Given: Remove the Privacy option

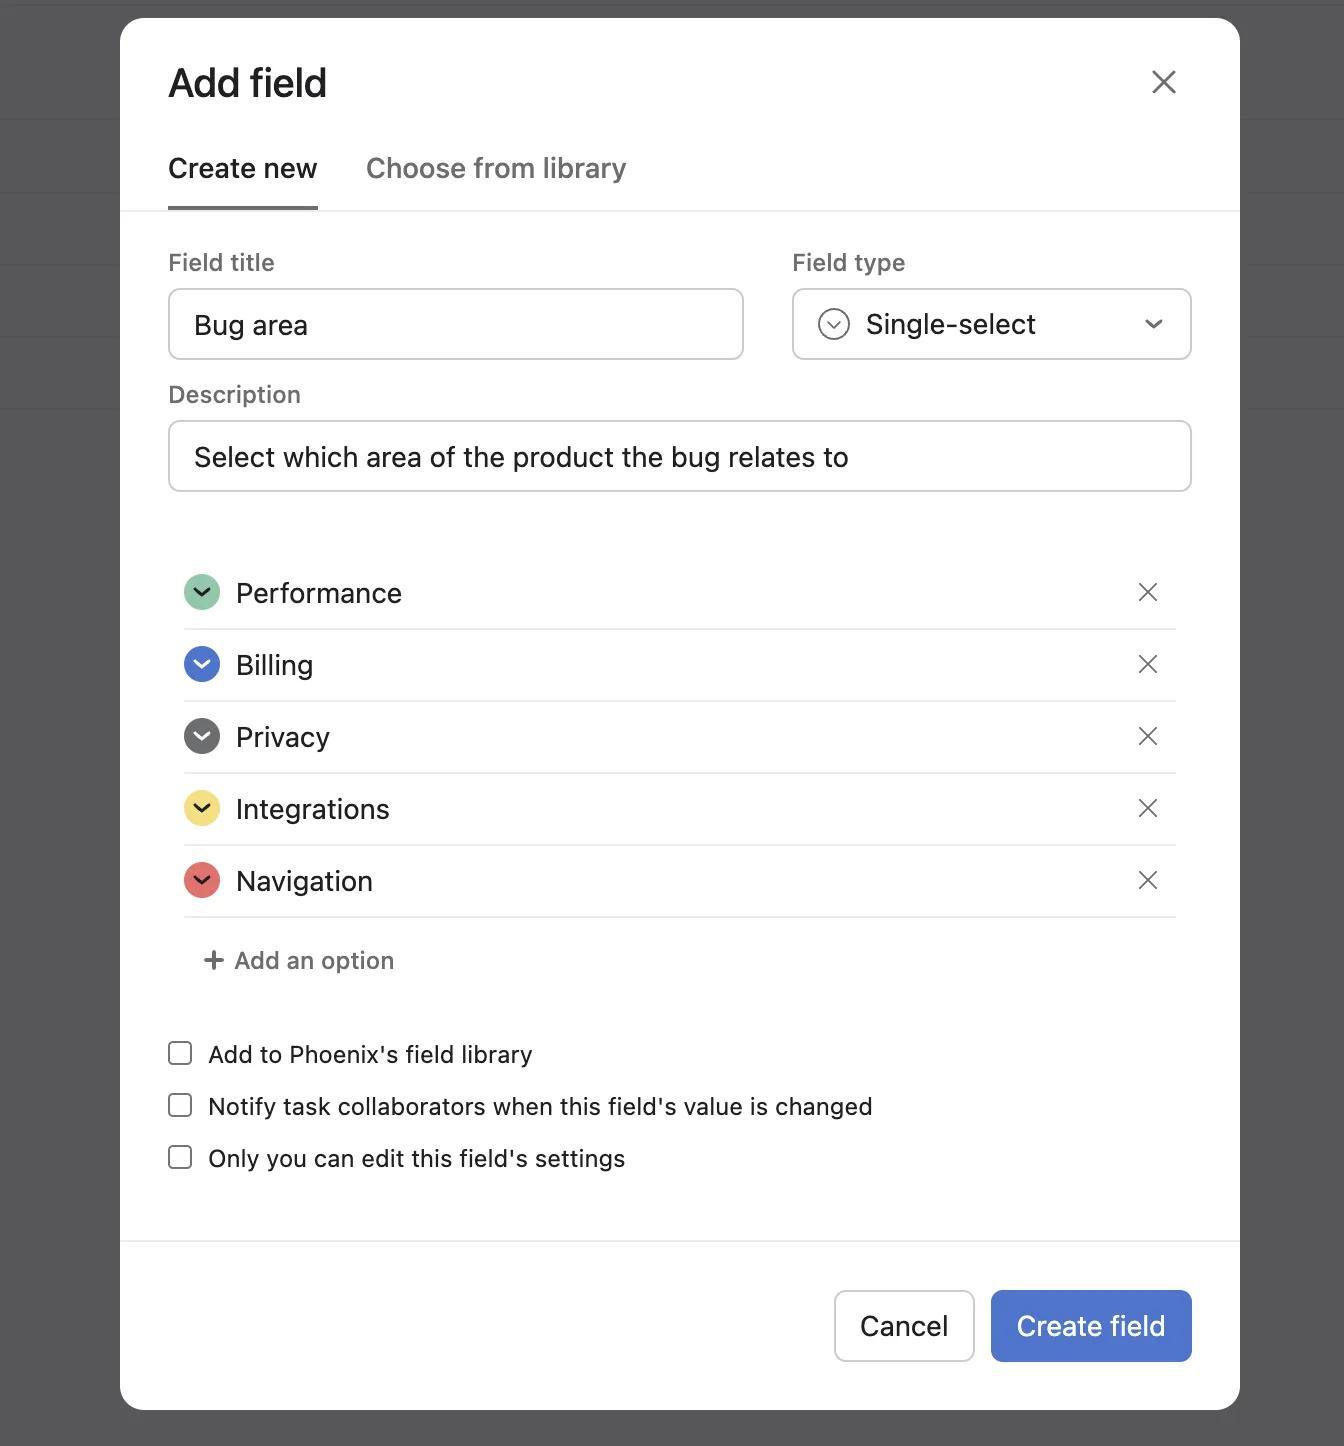Looking at the screenshot, I should tap(1147, 736).
